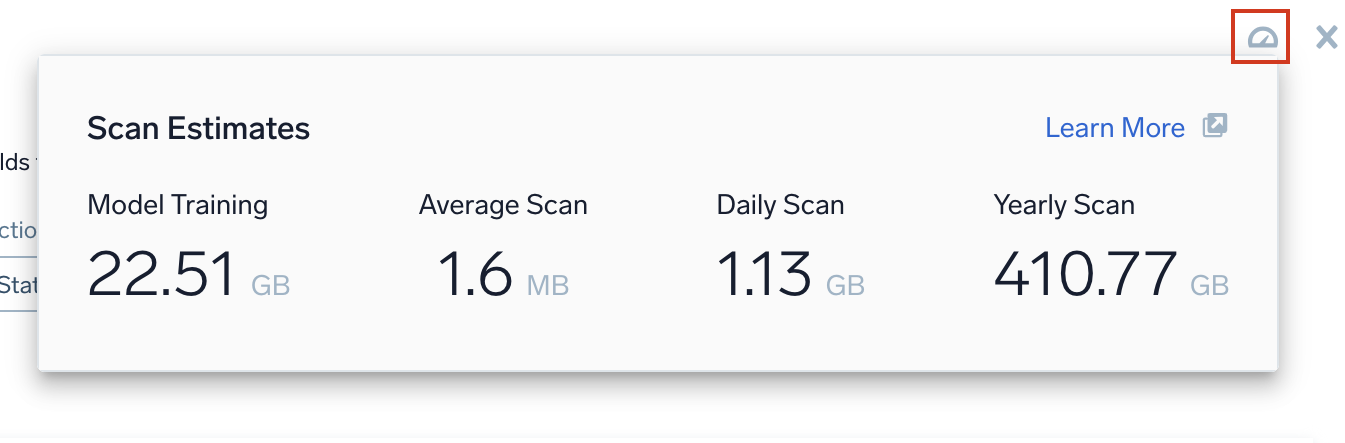Click the scan estimates gauge icon

pyautogui.click(x=1261, y=38)
